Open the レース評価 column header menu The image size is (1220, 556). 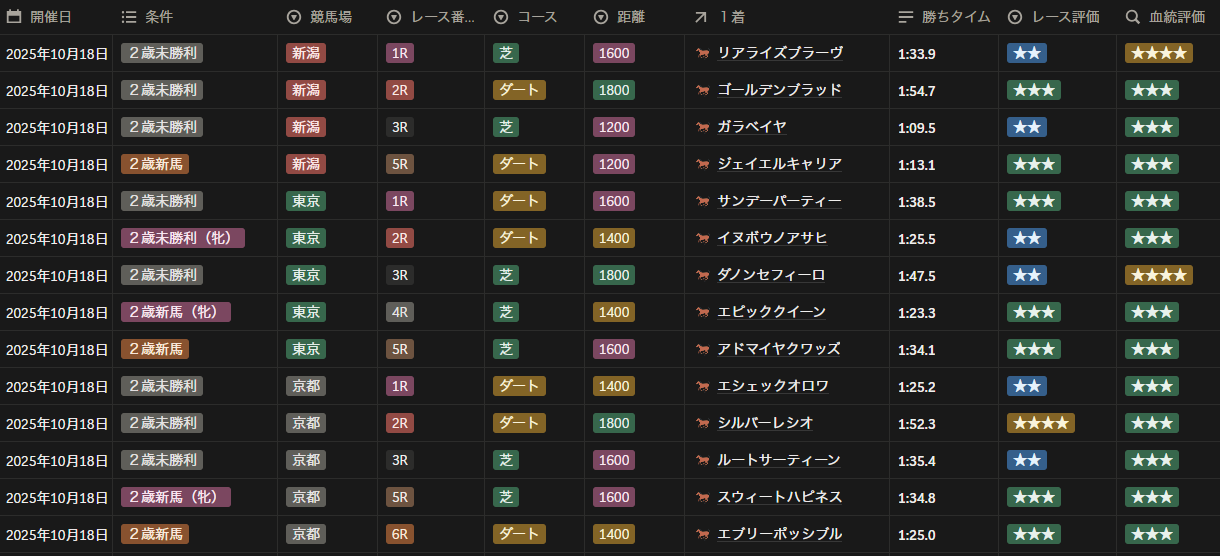(1015, 17)
